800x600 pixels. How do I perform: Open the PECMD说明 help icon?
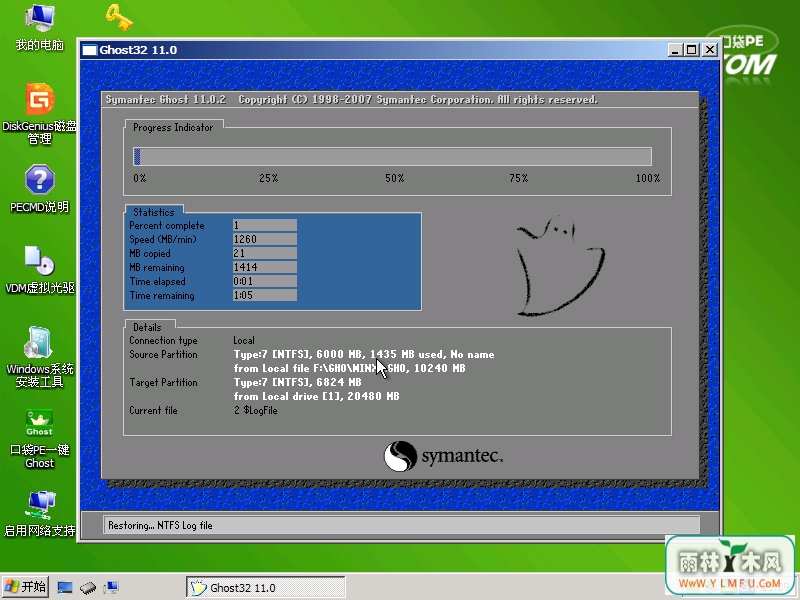point(39,188)
